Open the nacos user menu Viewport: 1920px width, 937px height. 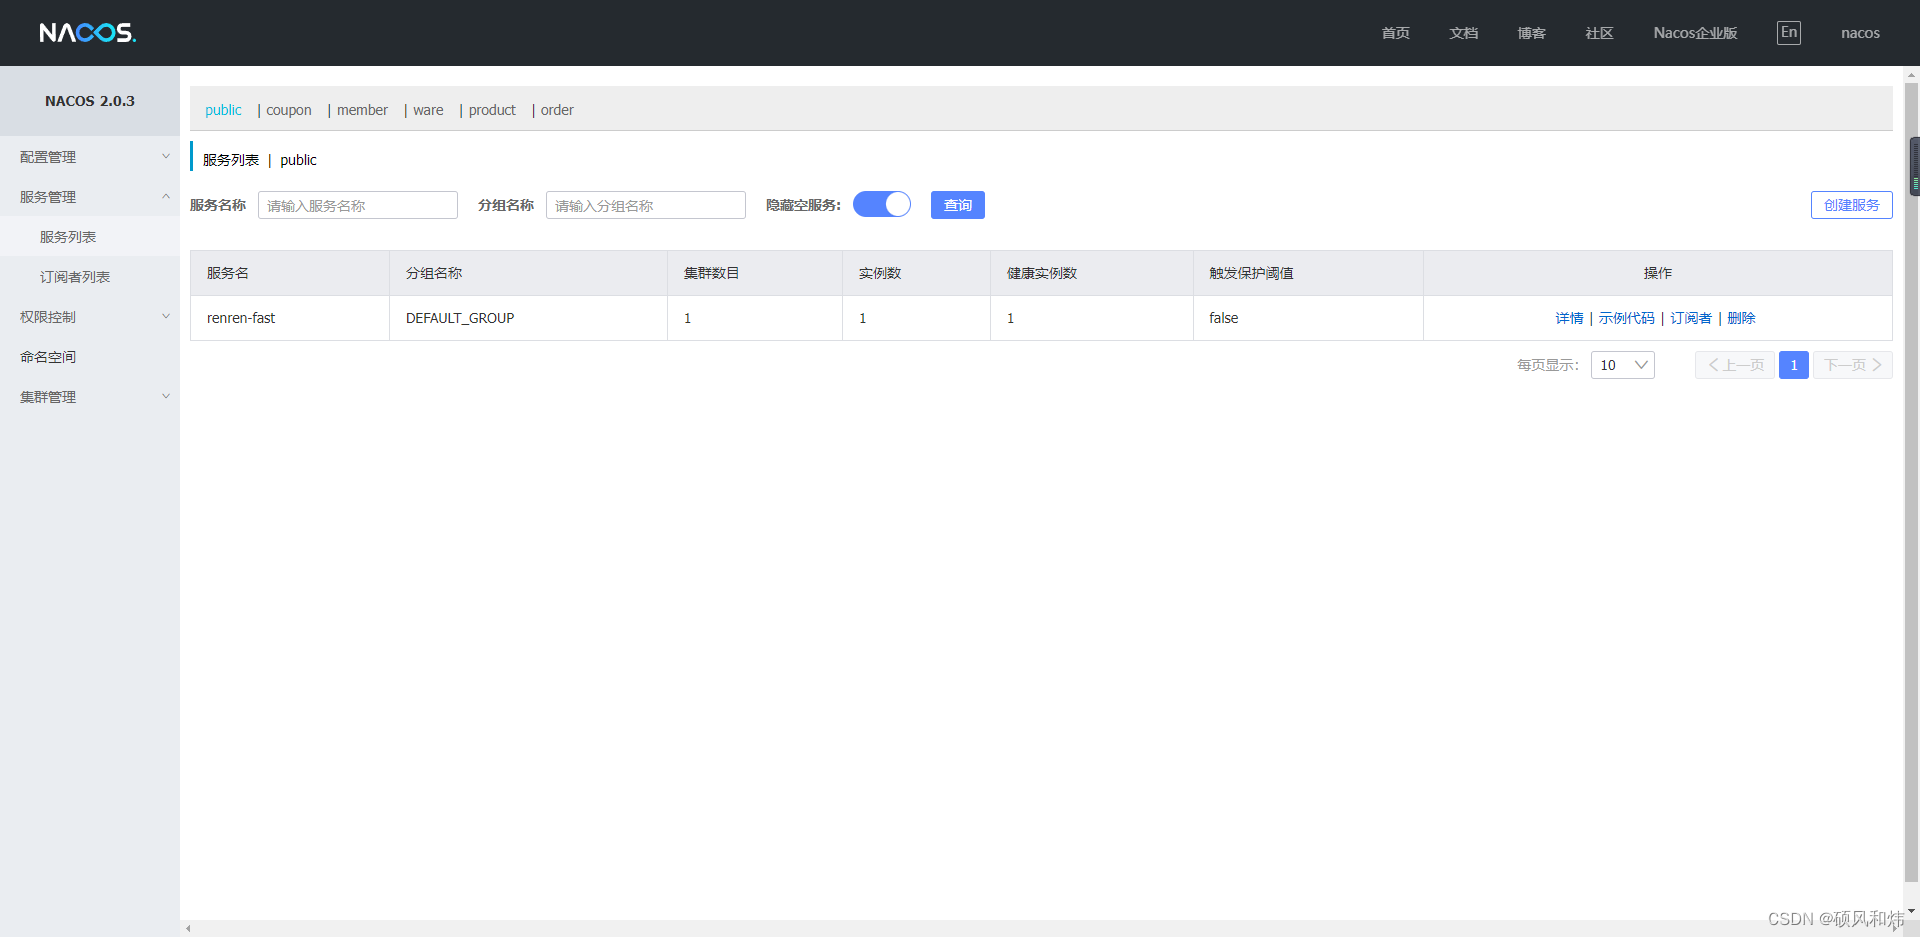pyautogui.click(x=1860, y=33)
